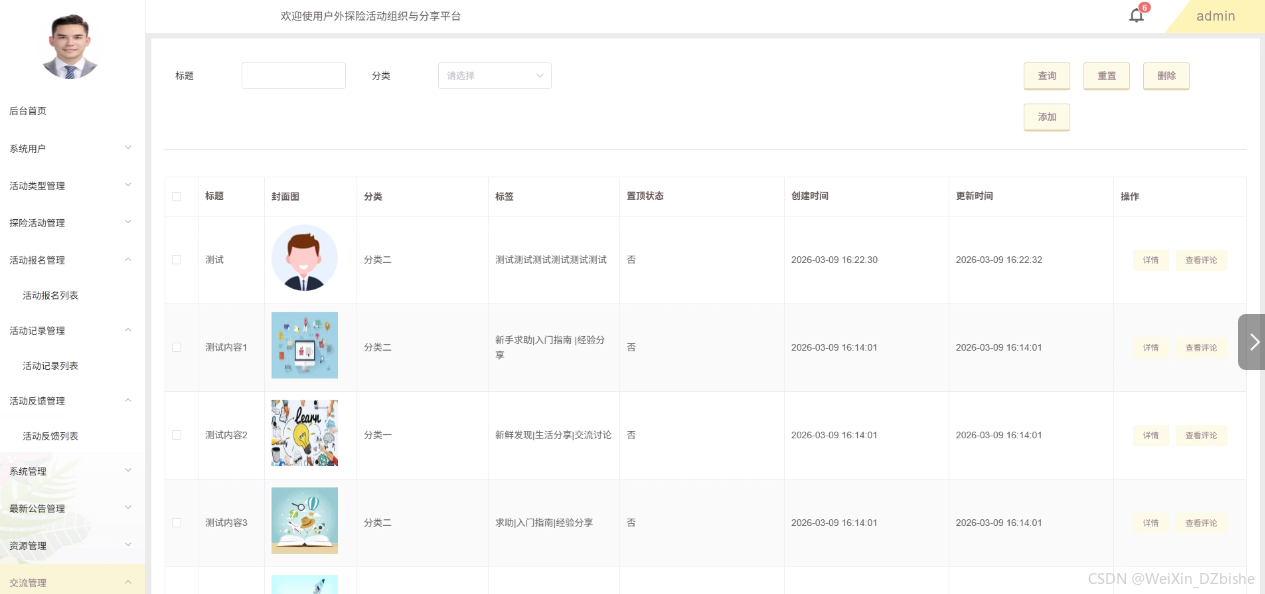Focus the 标题 search input field
1265x594 pixels.
294,75
